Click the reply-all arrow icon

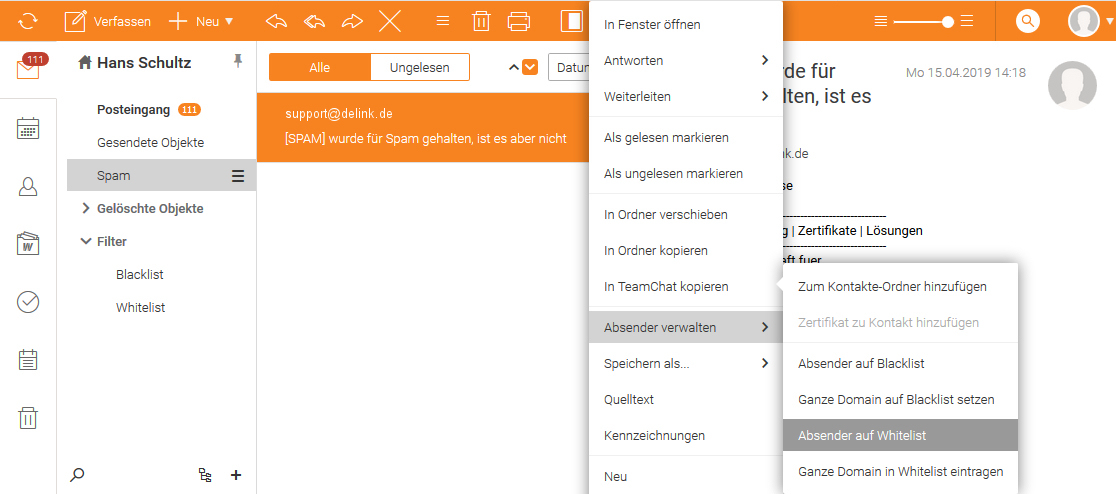coord(315,20)
